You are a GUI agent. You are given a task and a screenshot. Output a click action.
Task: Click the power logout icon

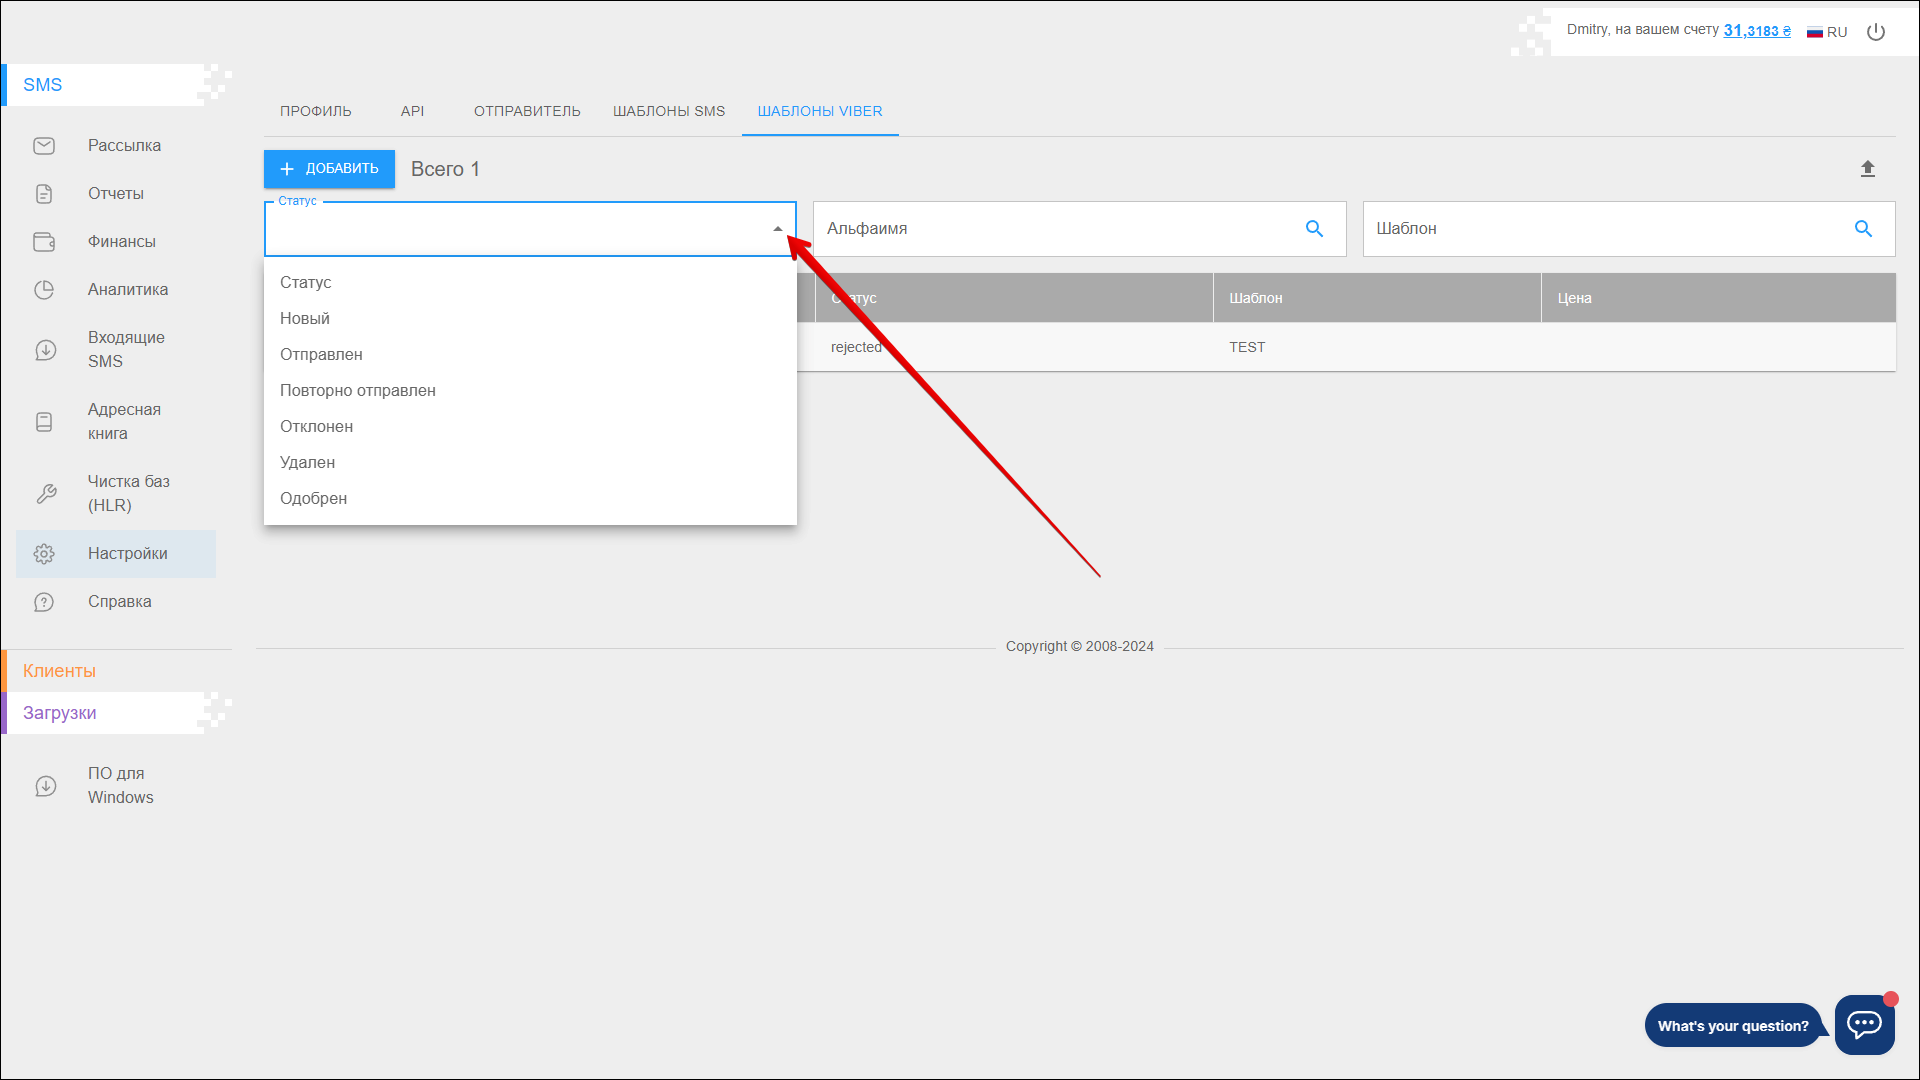1876,32
